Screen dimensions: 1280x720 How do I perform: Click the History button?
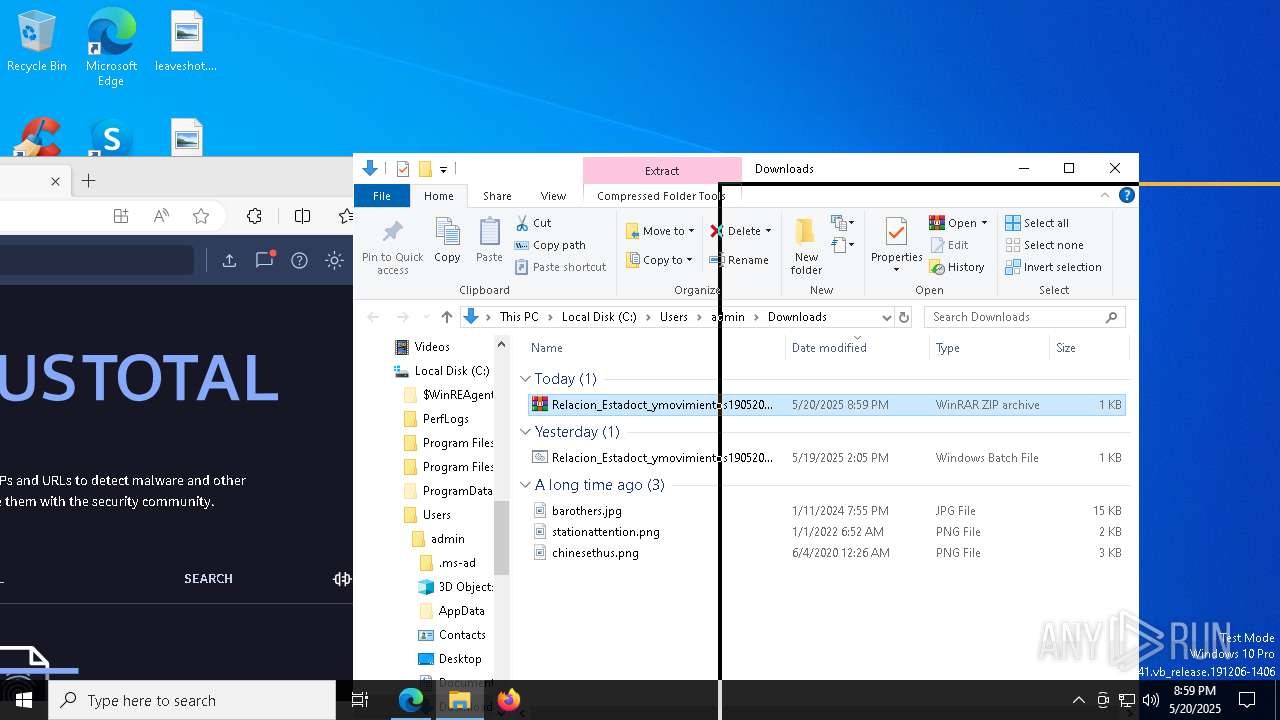pos(957,267)
